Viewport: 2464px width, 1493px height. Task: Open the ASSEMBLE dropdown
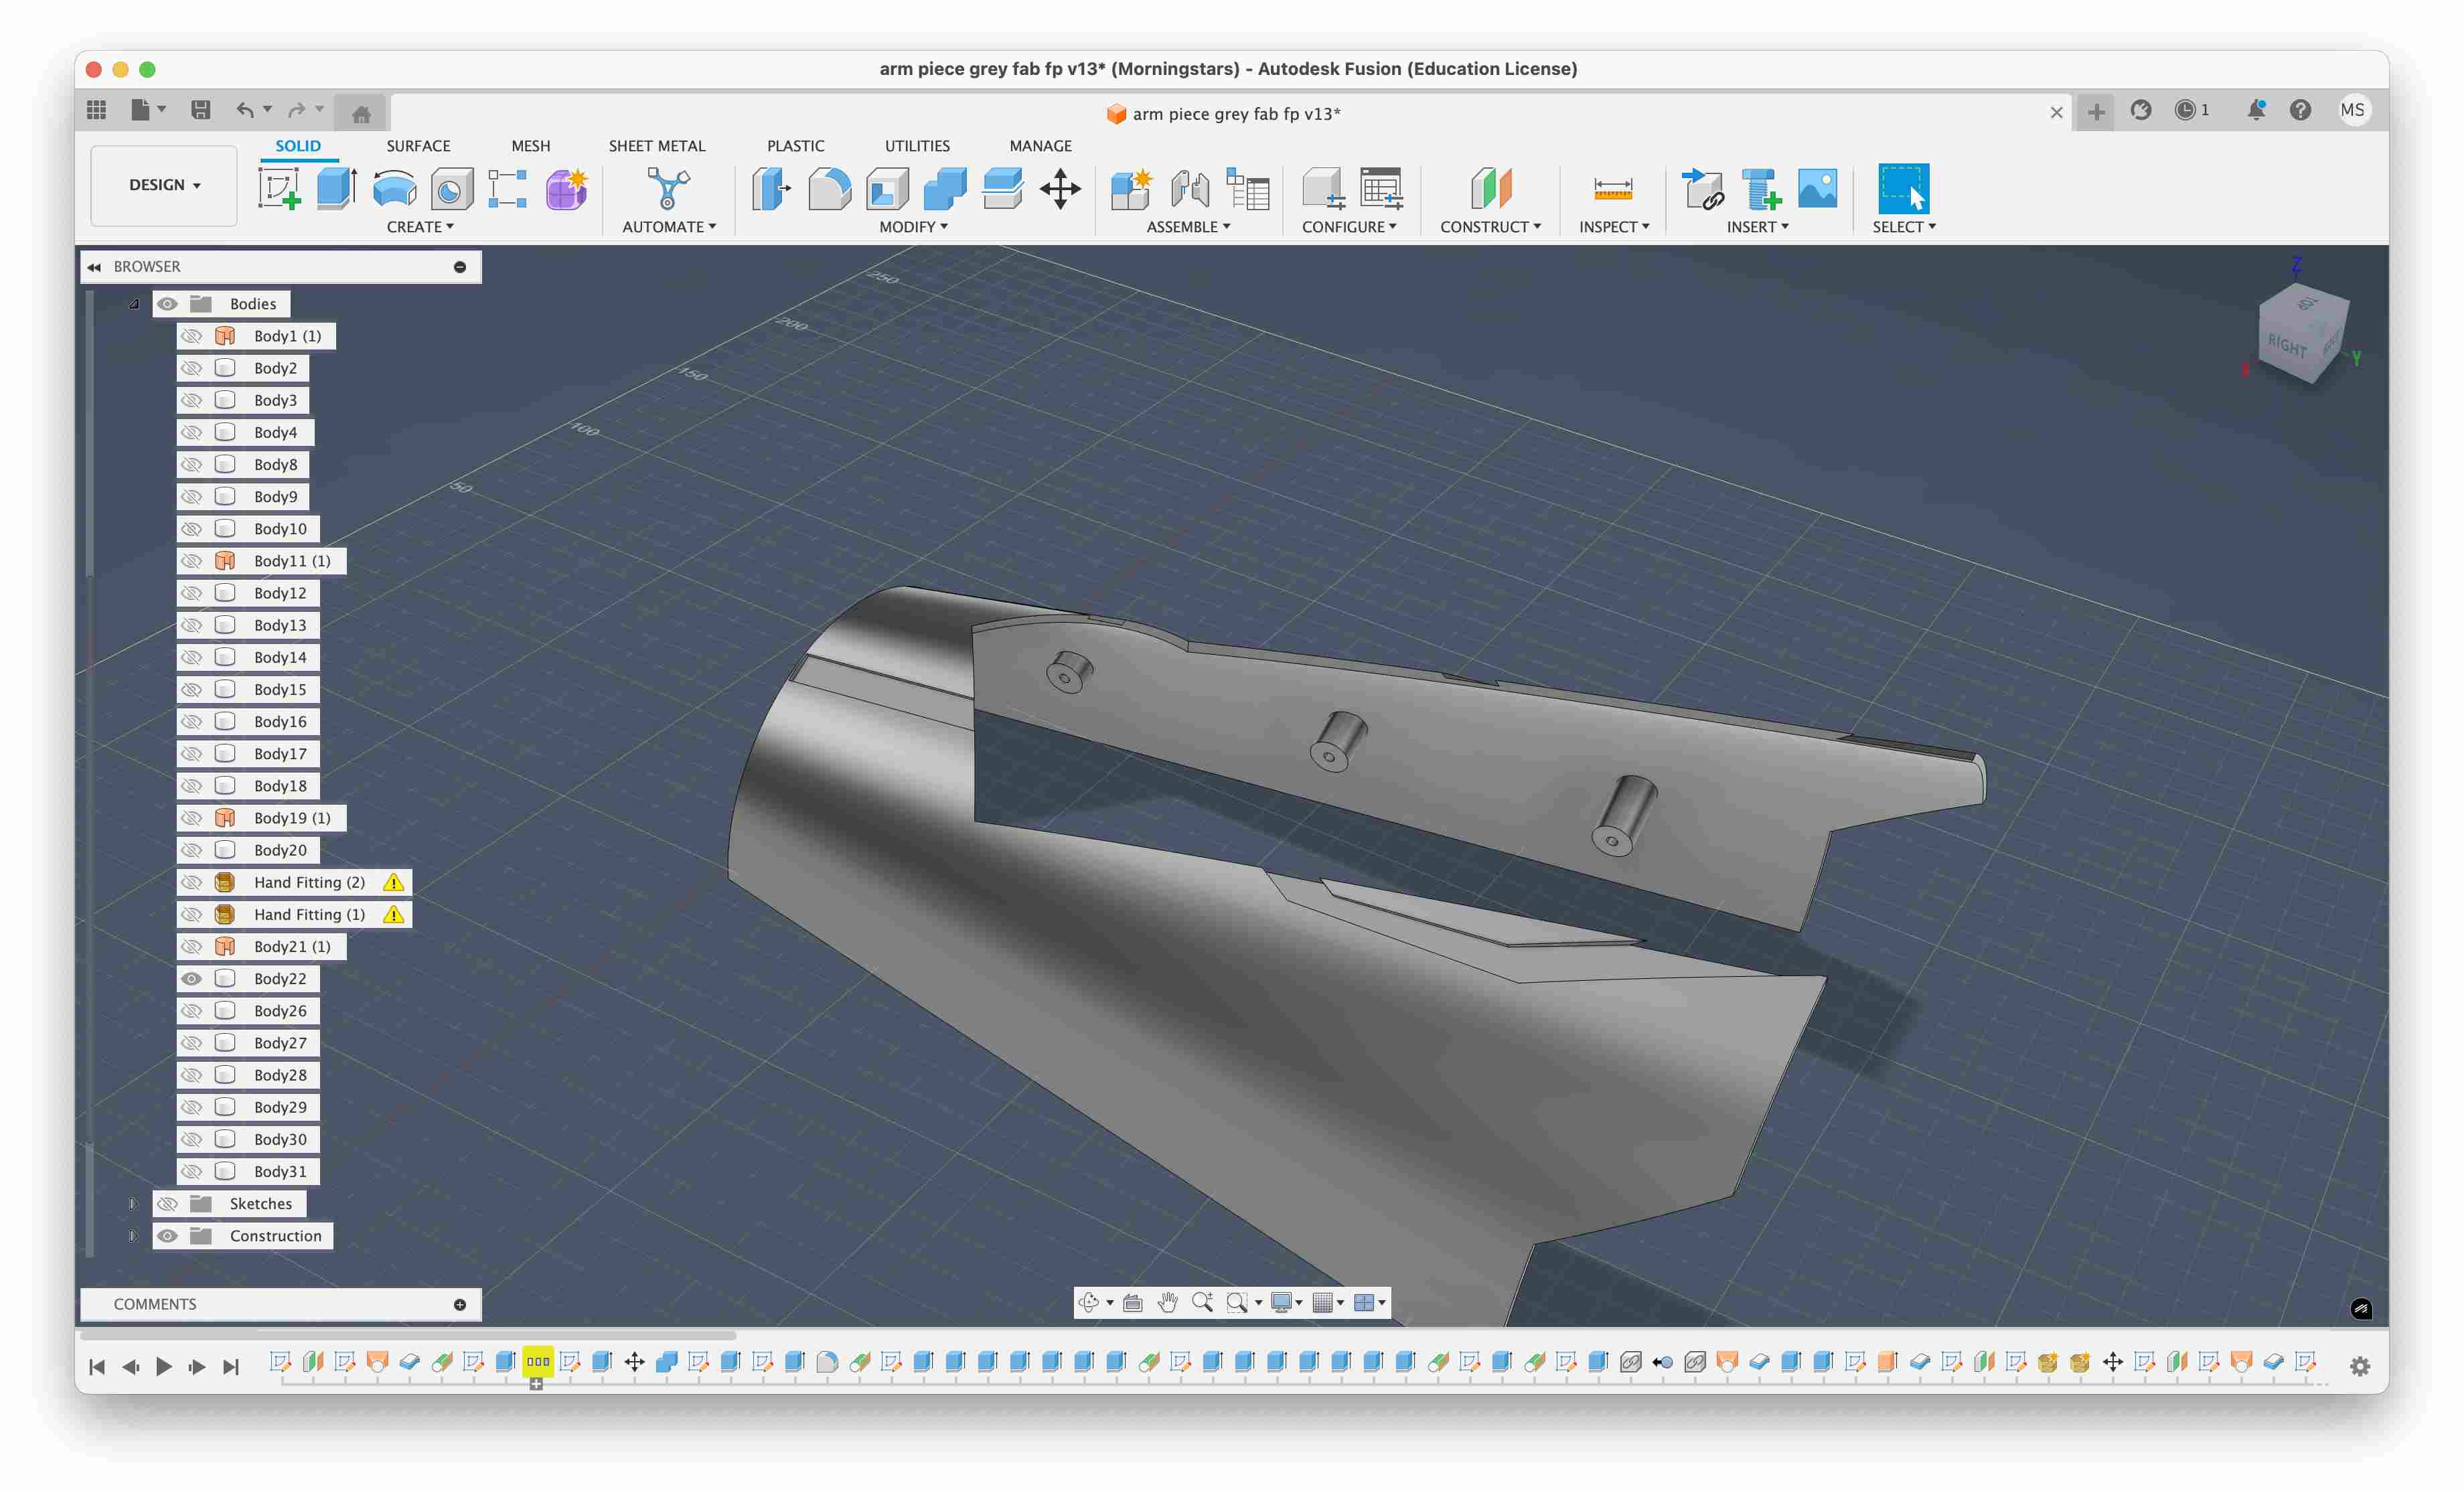point(1188,227)
